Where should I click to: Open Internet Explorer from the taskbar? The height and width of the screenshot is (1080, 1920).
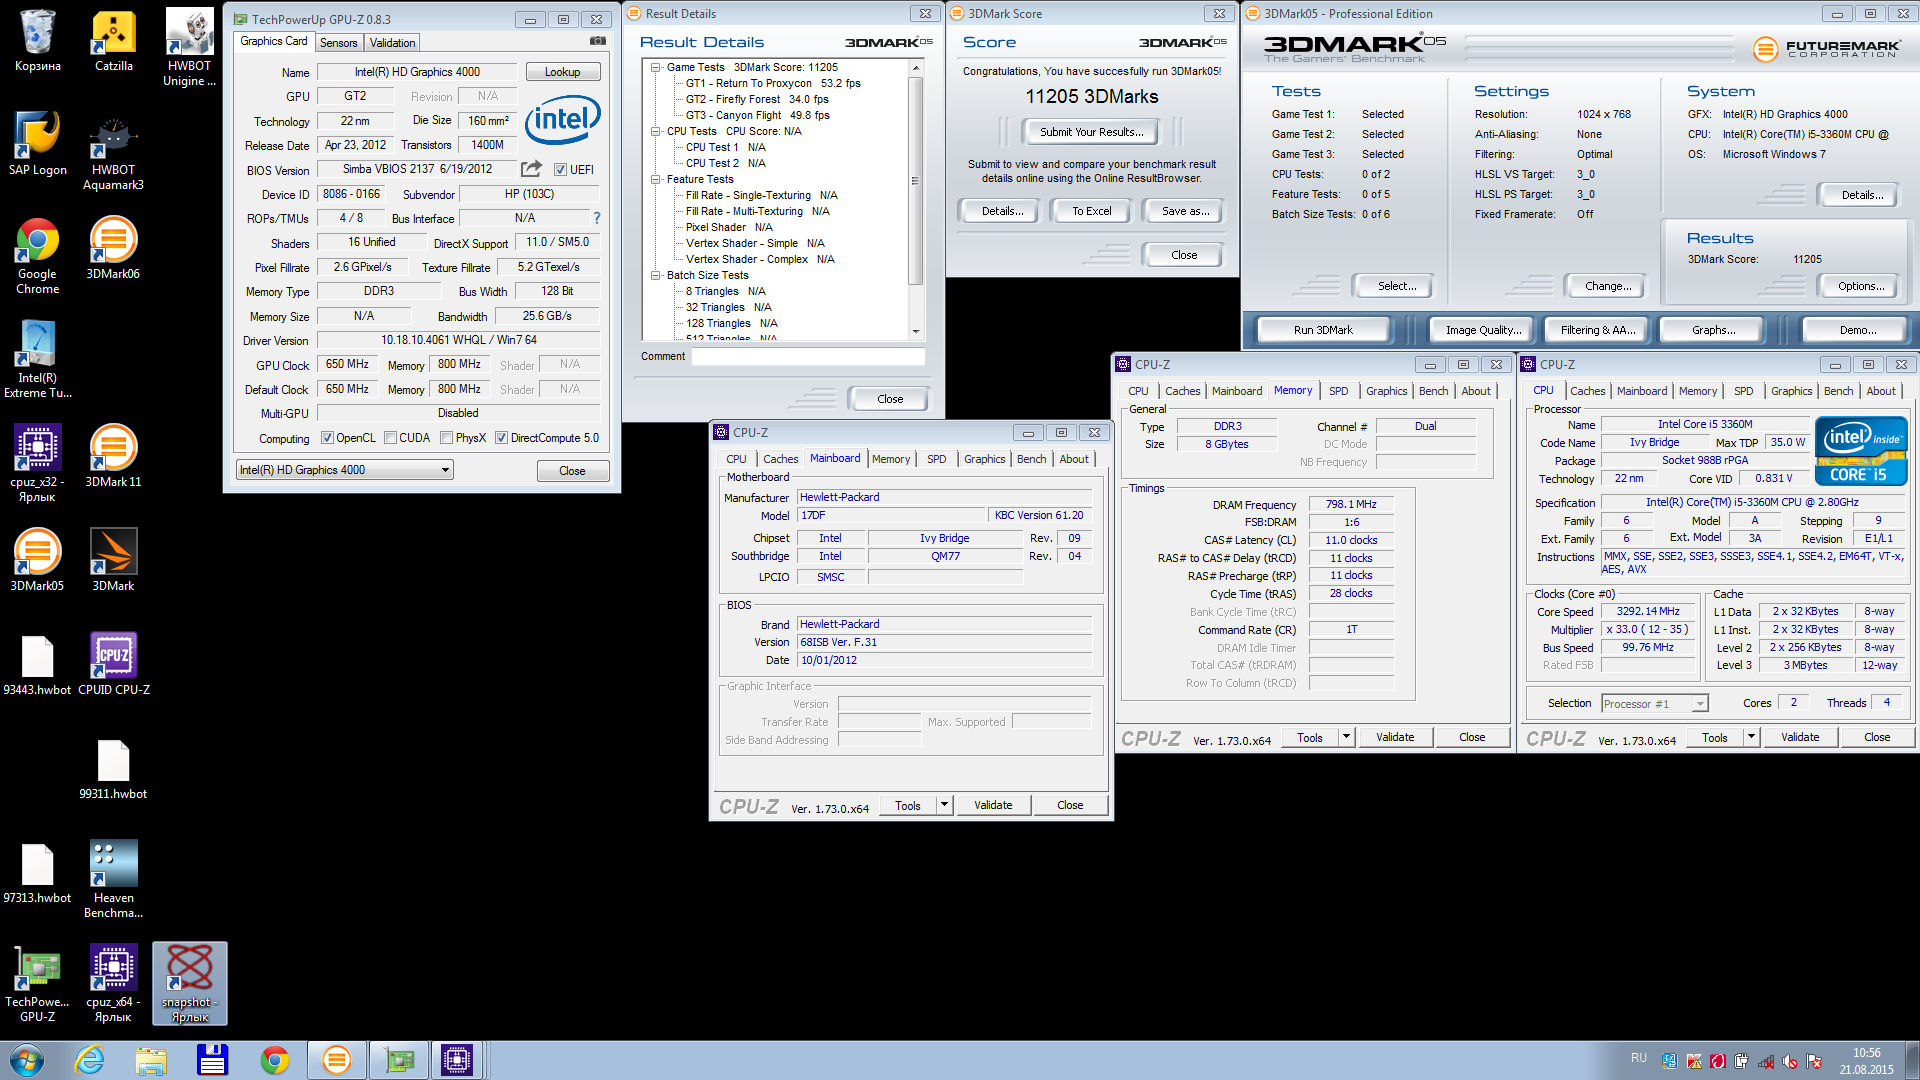(x=90, y=1060)
